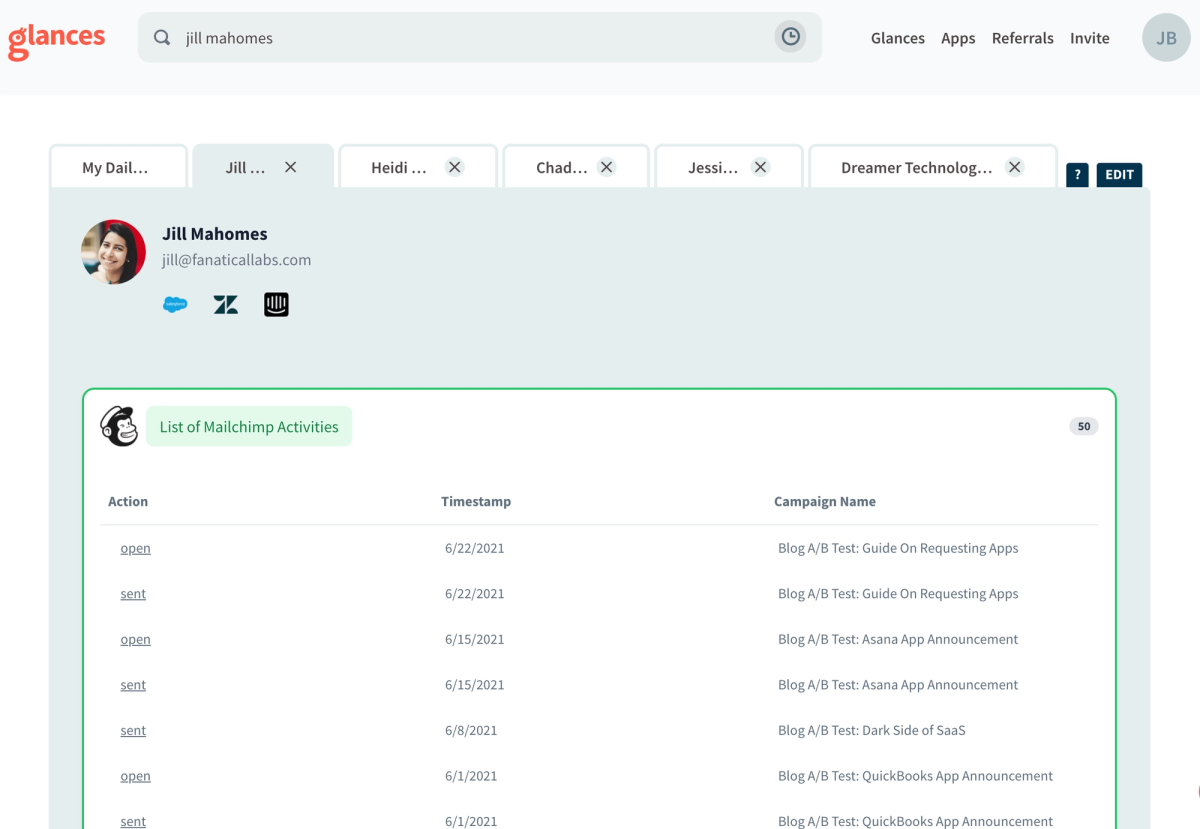Open the 'open' link dated 6/15/2021
This screenshot has width=1200, height=829.
click(135, 639)
